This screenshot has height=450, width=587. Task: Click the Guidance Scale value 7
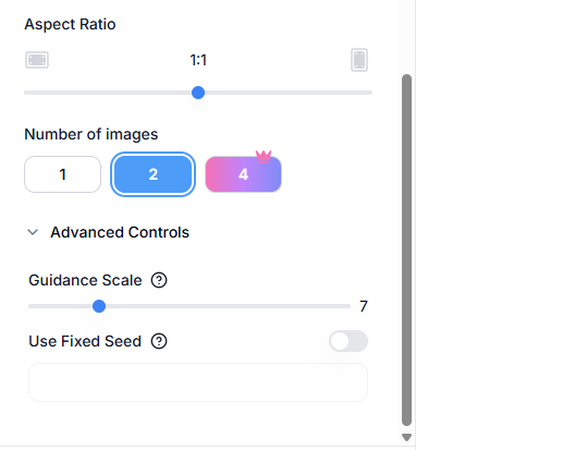pyautogui.click(x=364, y=306)
